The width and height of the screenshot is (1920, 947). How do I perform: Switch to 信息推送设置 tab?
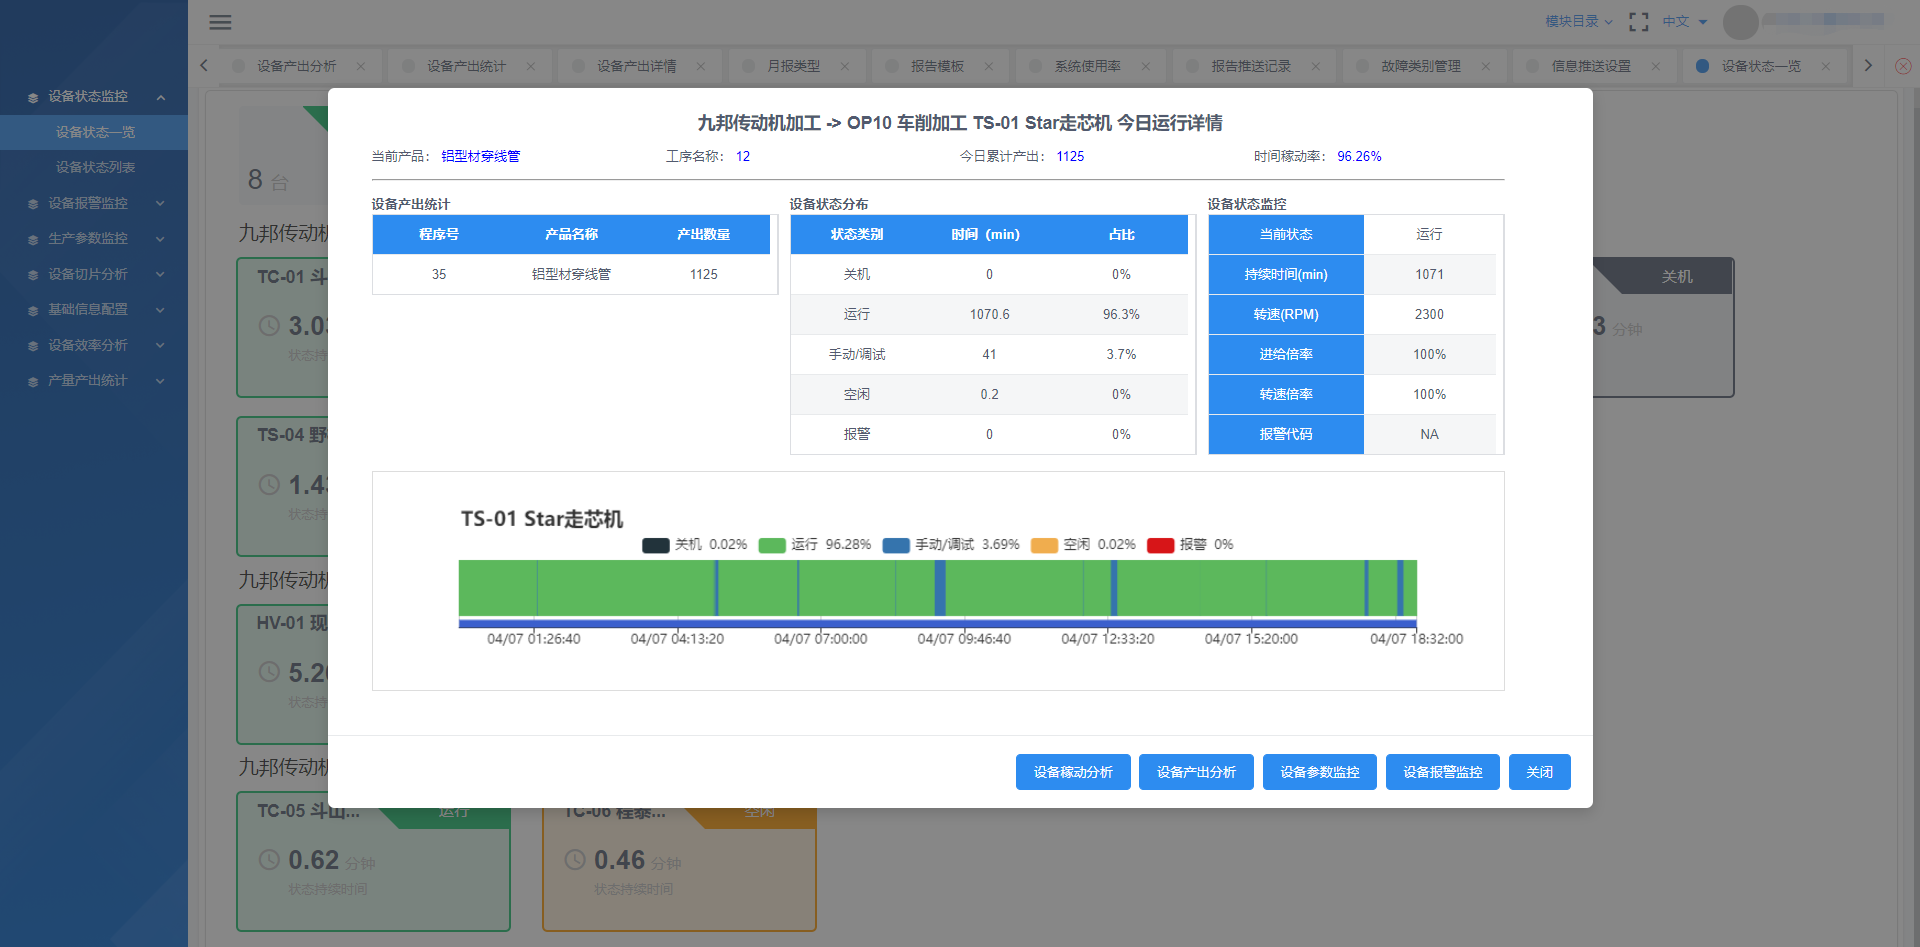point(1591,66)
